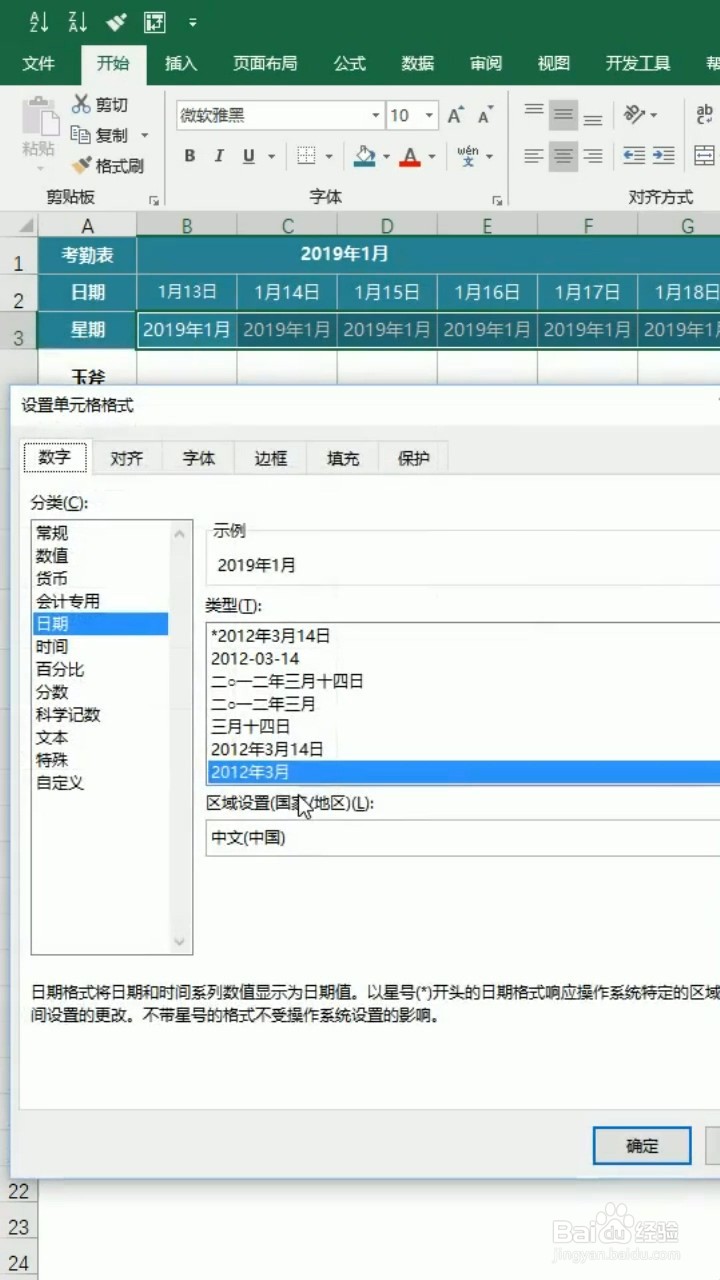720x1280 pixels.
Task: Open the Font (字体) group dialog launcher
Action: [x=497, y=199]
